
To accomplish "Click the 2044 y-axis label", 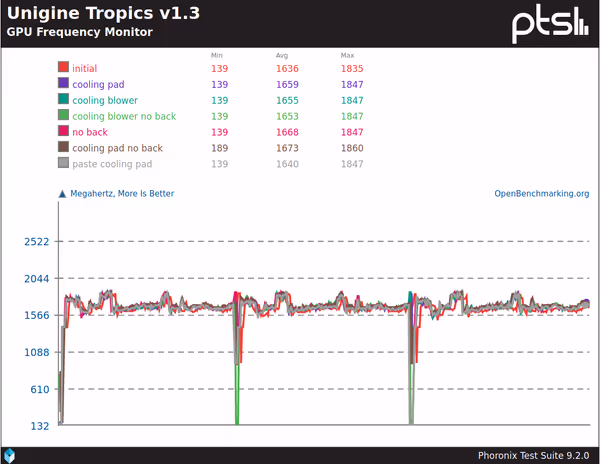I will coord(37,279).
